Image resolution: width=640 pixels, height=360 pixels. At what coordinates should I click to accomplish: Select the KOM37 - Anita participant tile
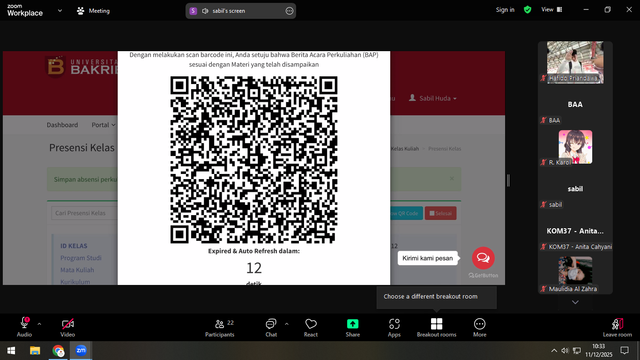point(575,231)
